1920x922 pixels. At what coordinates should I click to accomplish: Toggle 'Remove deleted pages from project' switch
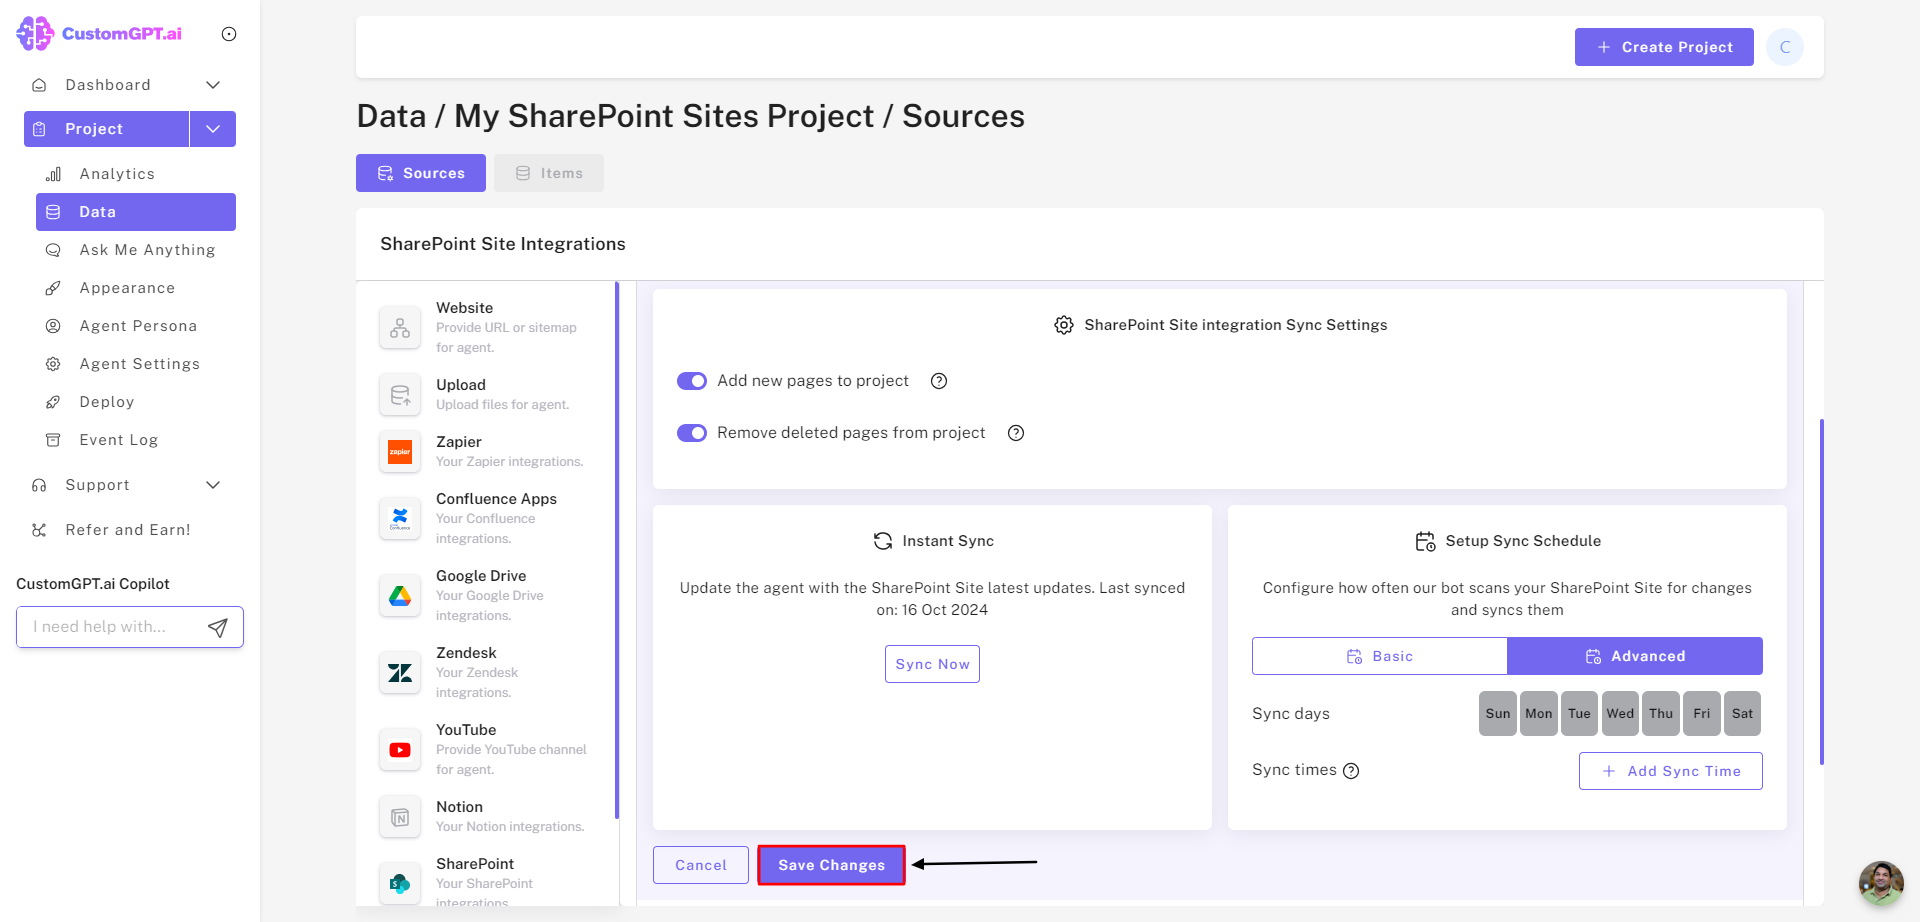point(692,433)
